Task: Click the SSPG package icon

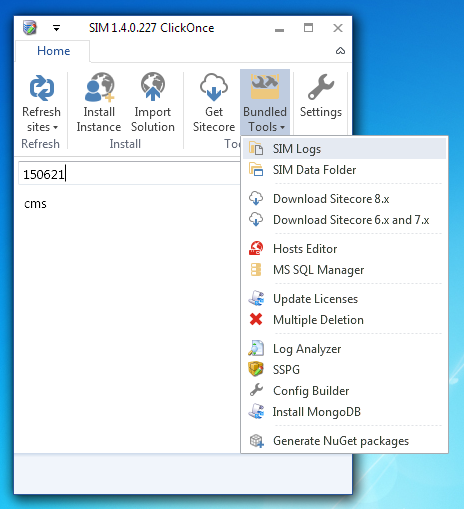Action: tap(256, 369)
